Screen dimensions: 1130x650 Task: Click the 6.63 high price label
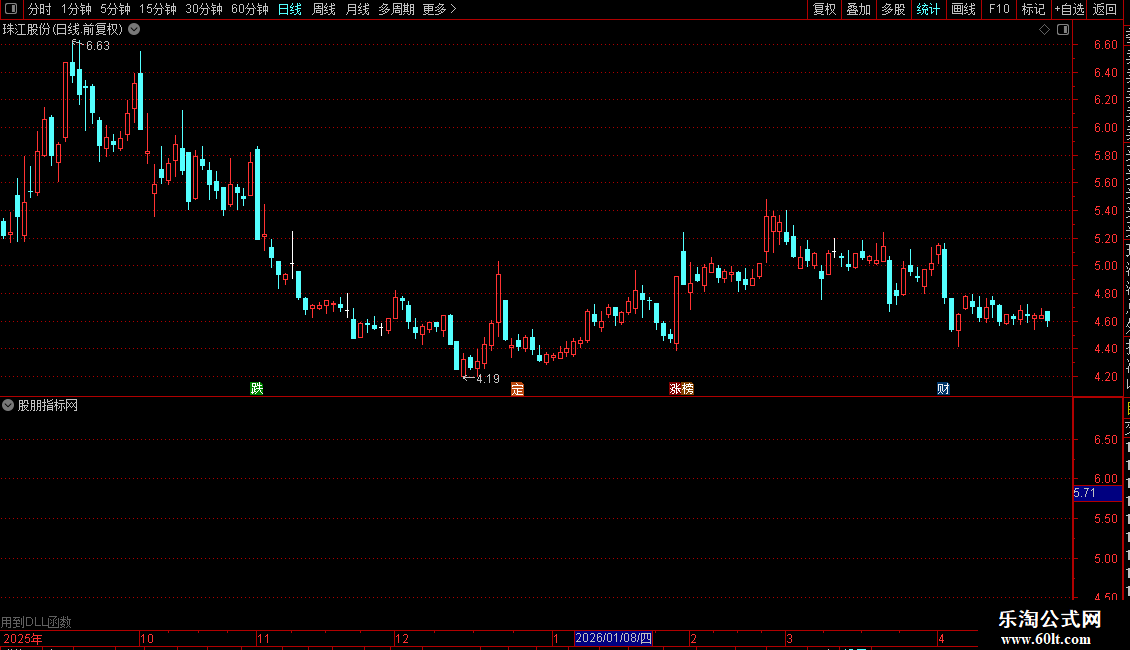[x=97, y=45]
